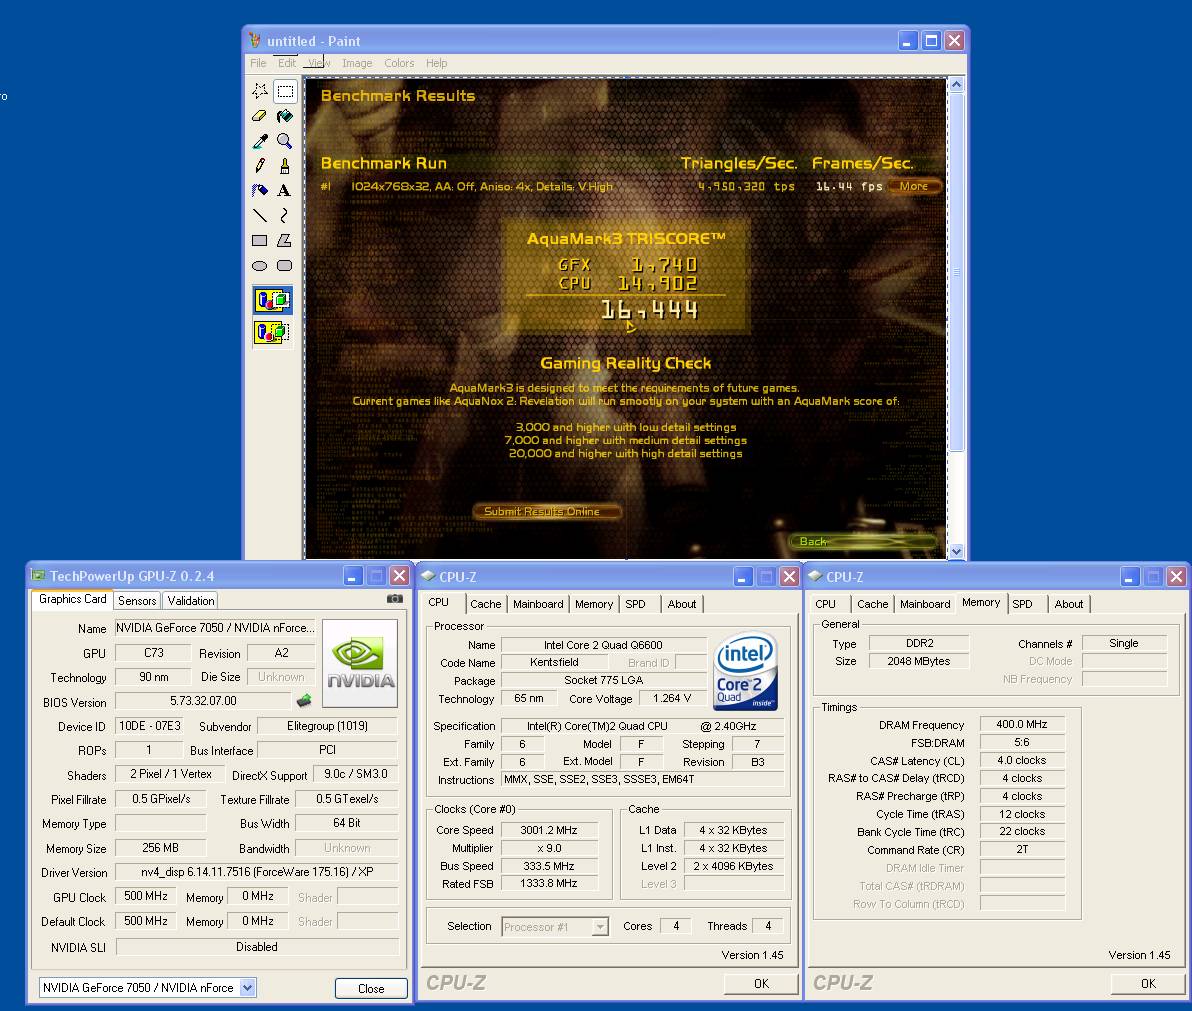Viewport: 1192px width, 1011px height.
Task: Click the Paint vertical scrollbar thumb
Action: tap(956, 271)
